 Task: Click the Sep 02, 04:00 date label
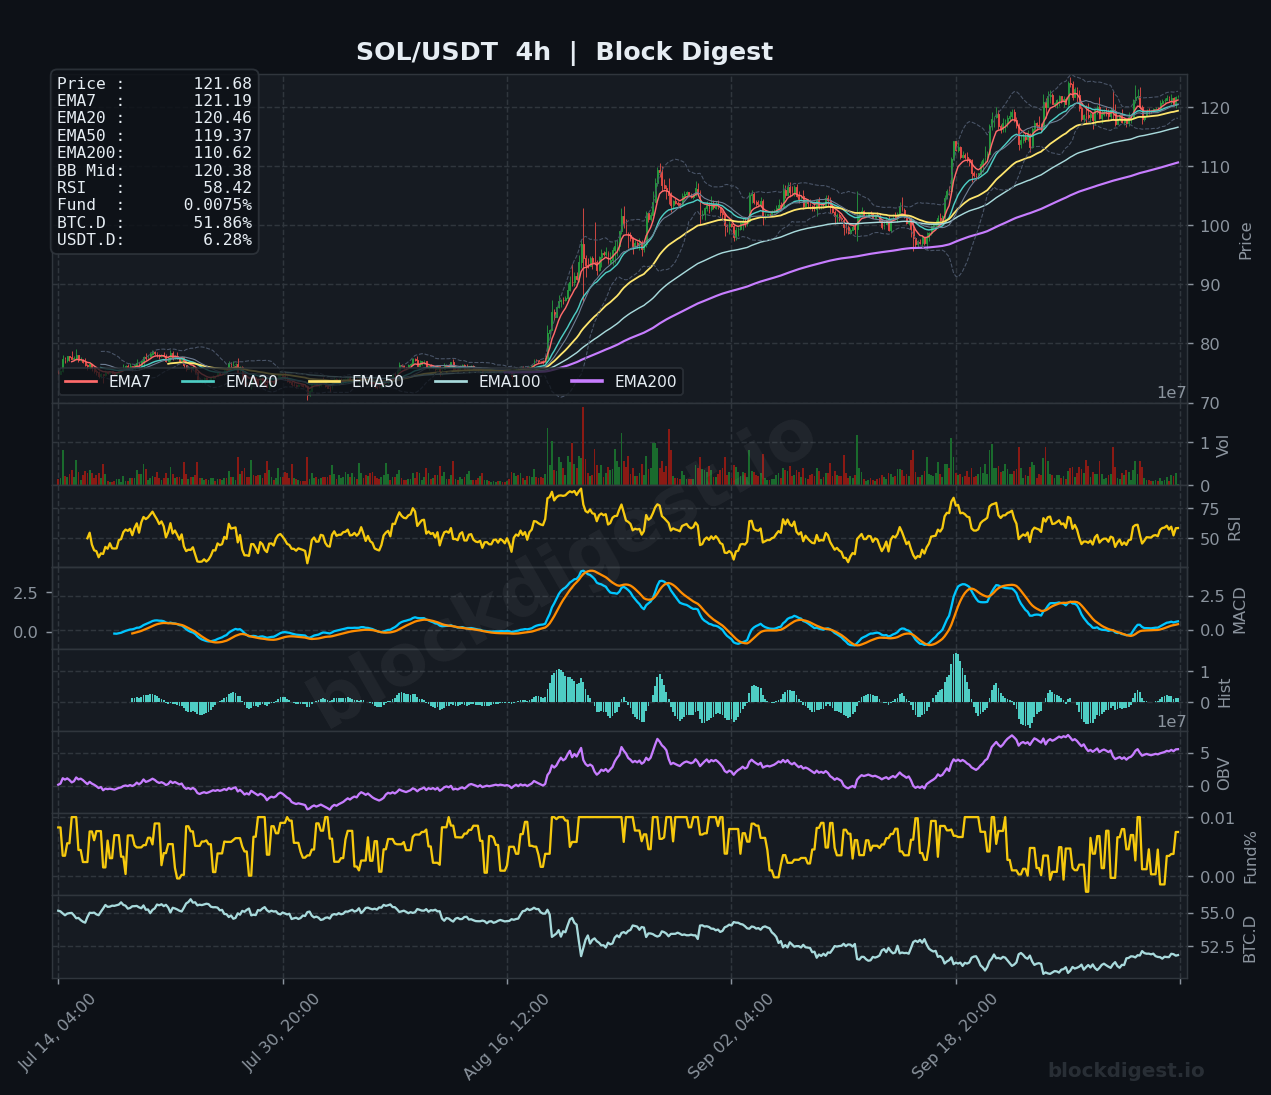pyautogui.click(x=730, y=1036)
